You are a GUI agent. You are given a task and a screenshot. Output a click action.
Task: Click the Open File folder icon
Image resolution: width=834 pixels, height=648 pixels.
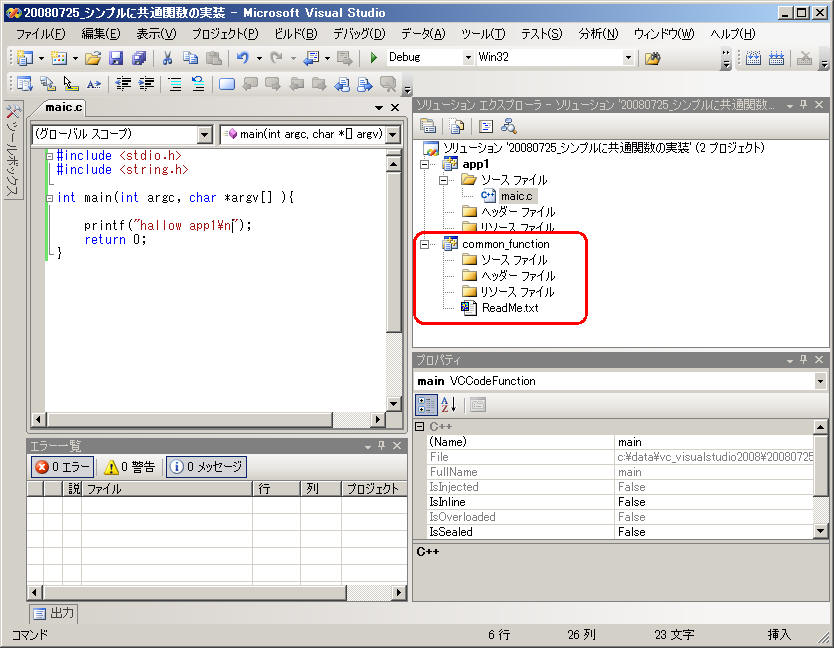pyautogui.click(x=92, y=58)
